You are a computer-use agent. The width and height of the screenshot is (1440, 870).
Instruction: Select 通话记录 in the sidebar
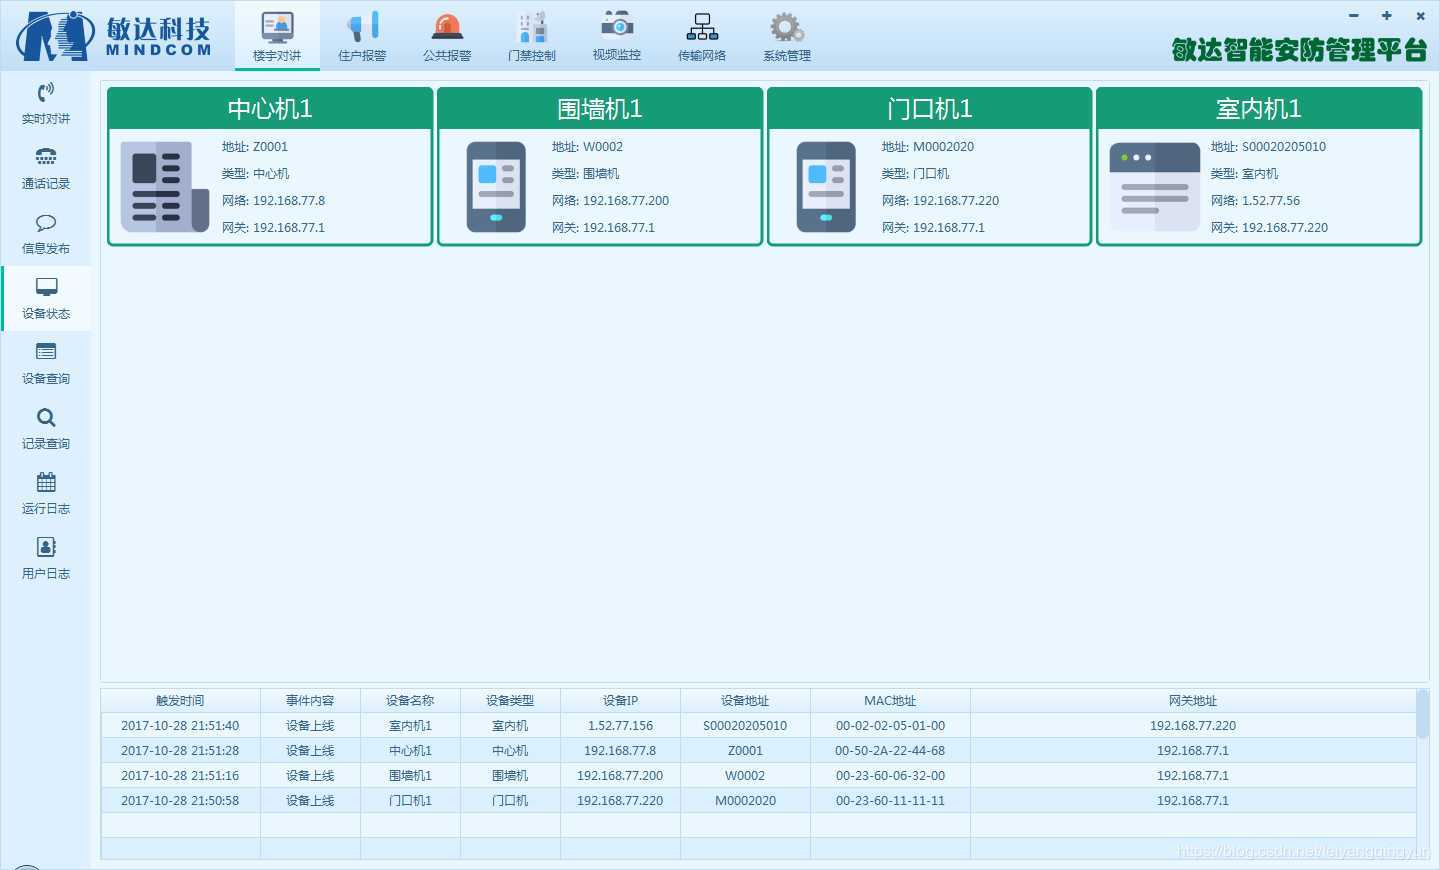click(x=46, y=168)
